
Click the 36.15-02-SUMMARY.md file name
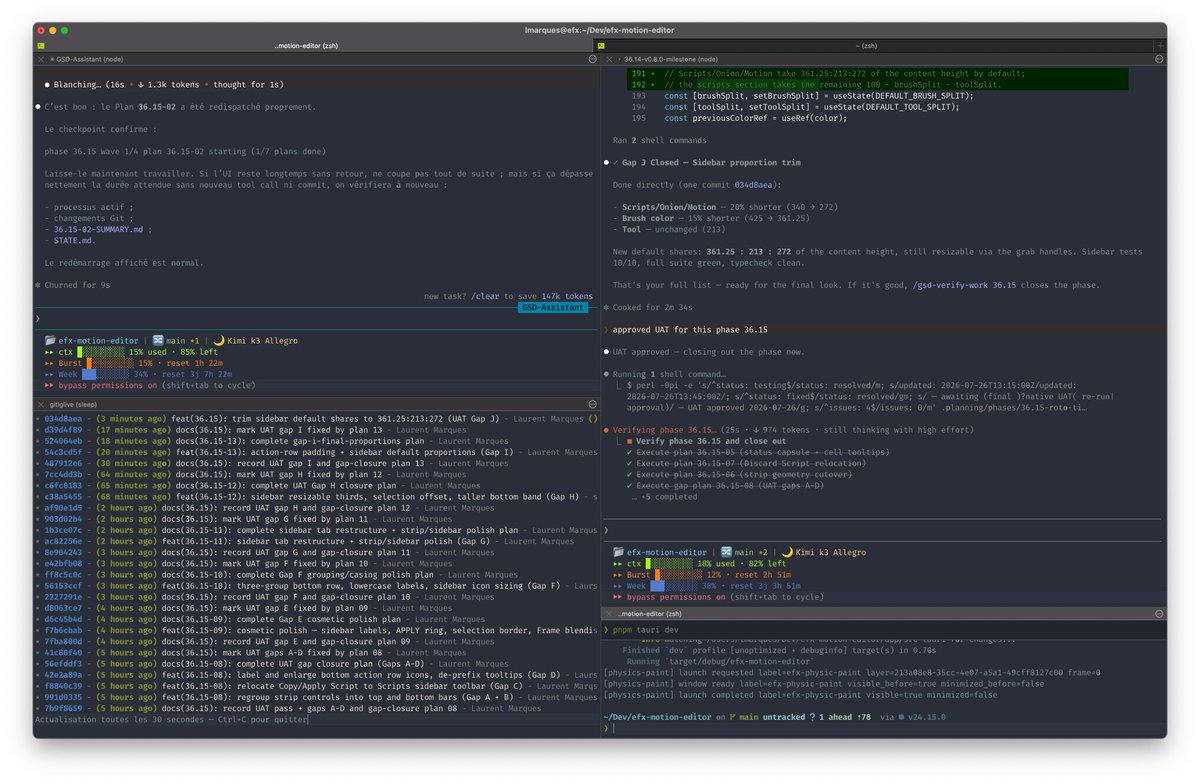pyautogui.click(x=98, y=230)
